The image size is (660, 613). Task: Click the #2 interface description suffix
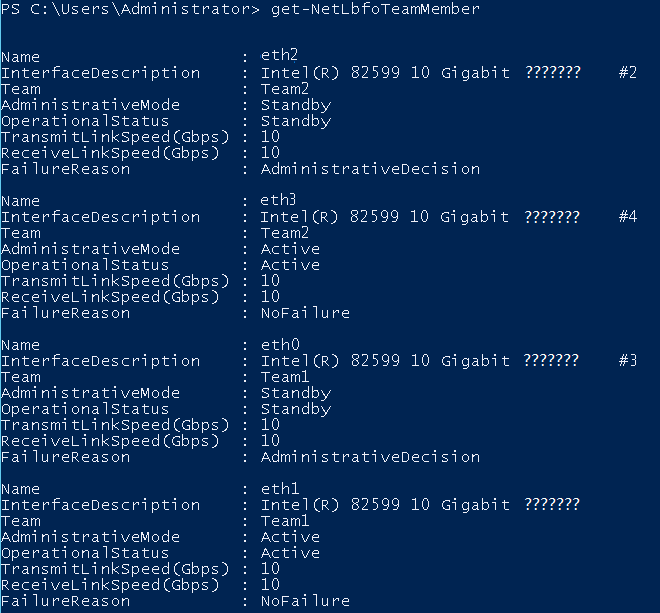[628, 72]
